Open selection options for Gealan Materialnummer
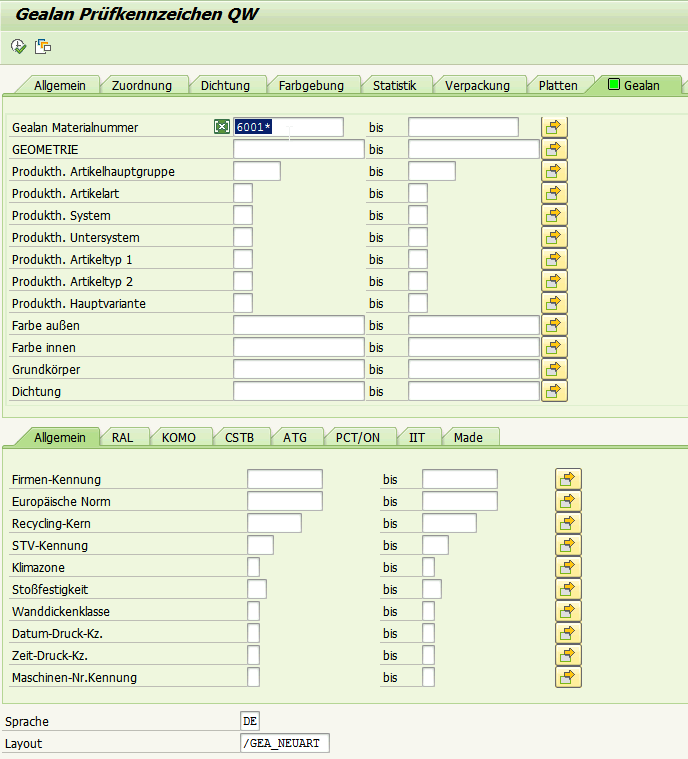The image size is (688, 759). [222, 127]
